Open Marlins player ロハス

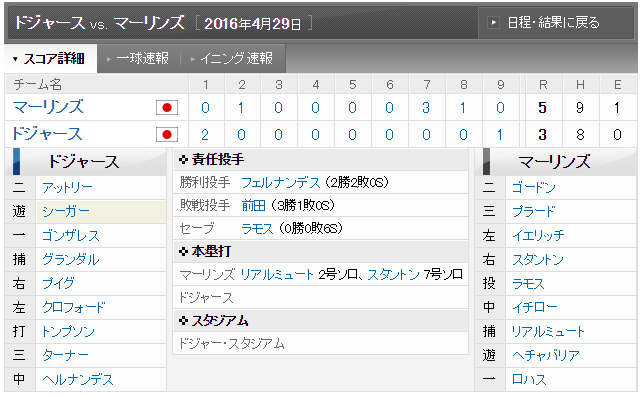tap(529, 379)
